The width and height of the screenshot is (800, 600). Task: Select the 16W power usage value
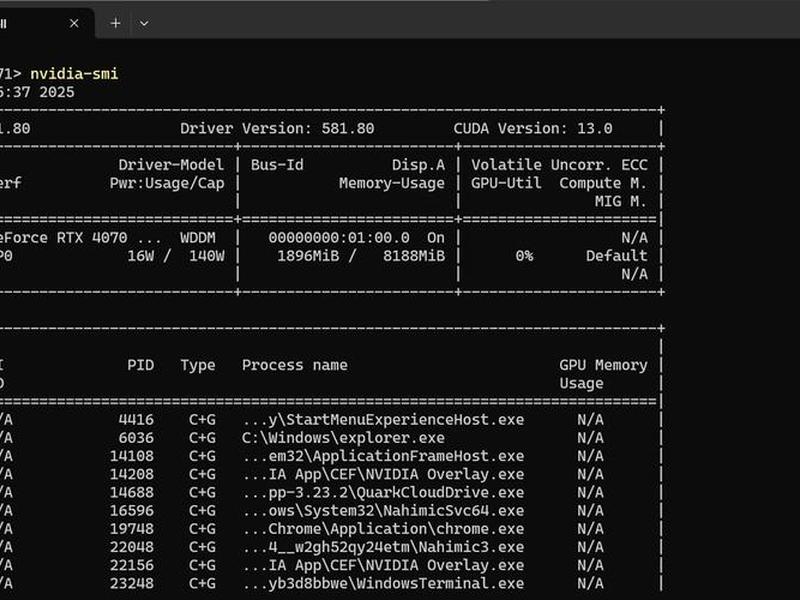(x=140, y=256)
